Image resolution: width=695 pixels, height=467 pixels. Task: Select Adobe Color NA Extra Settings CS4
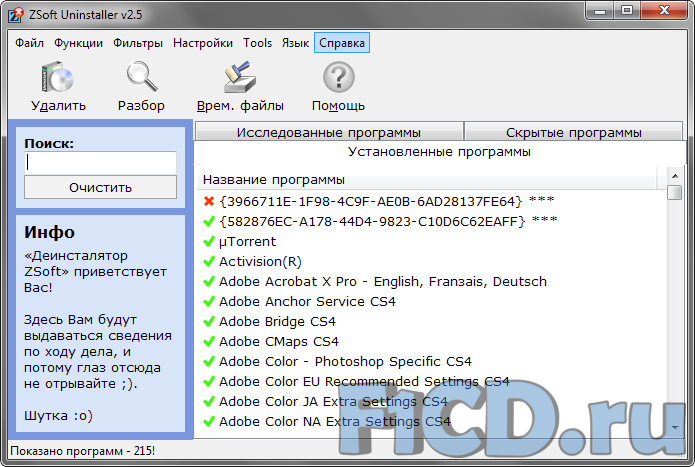click(x=335, y=421)
